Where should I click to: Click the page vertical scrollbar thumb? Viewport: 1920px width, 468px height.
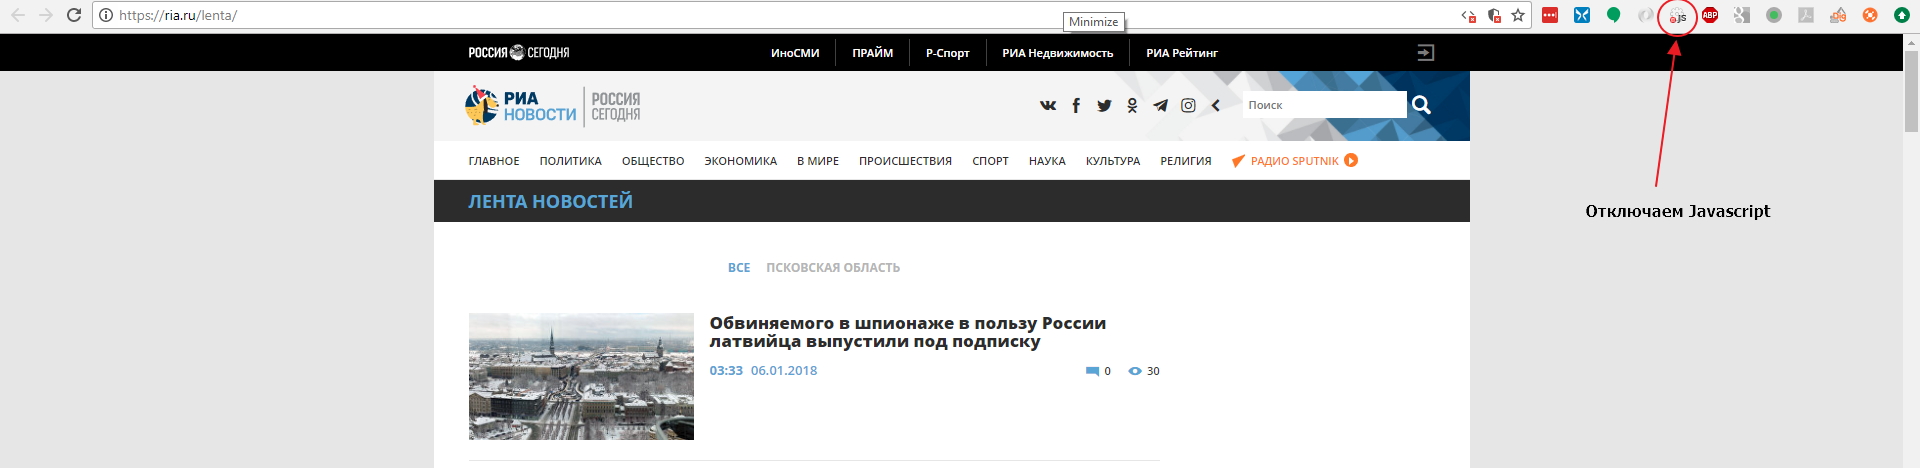point(1911,92)
